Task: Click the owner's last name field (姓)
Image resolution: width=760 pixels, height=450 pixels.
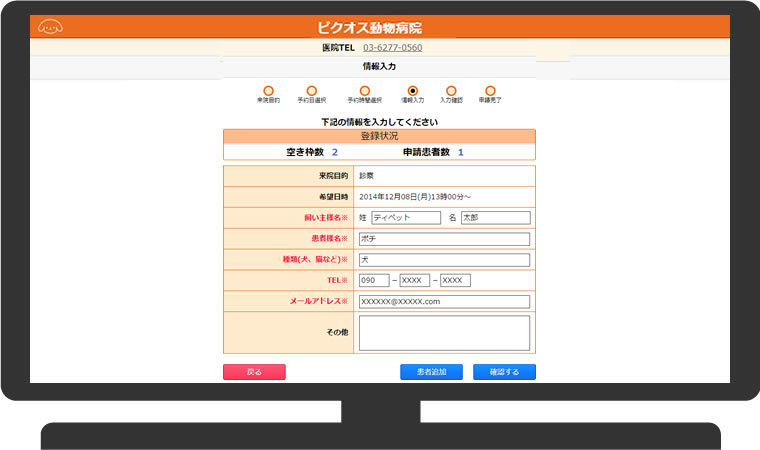Action: (x=405, y=217)
